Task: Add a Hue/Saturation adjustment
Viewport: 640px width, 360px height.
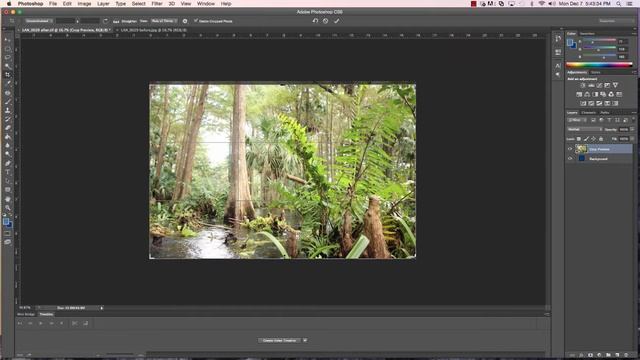Action: pos(579,94)
